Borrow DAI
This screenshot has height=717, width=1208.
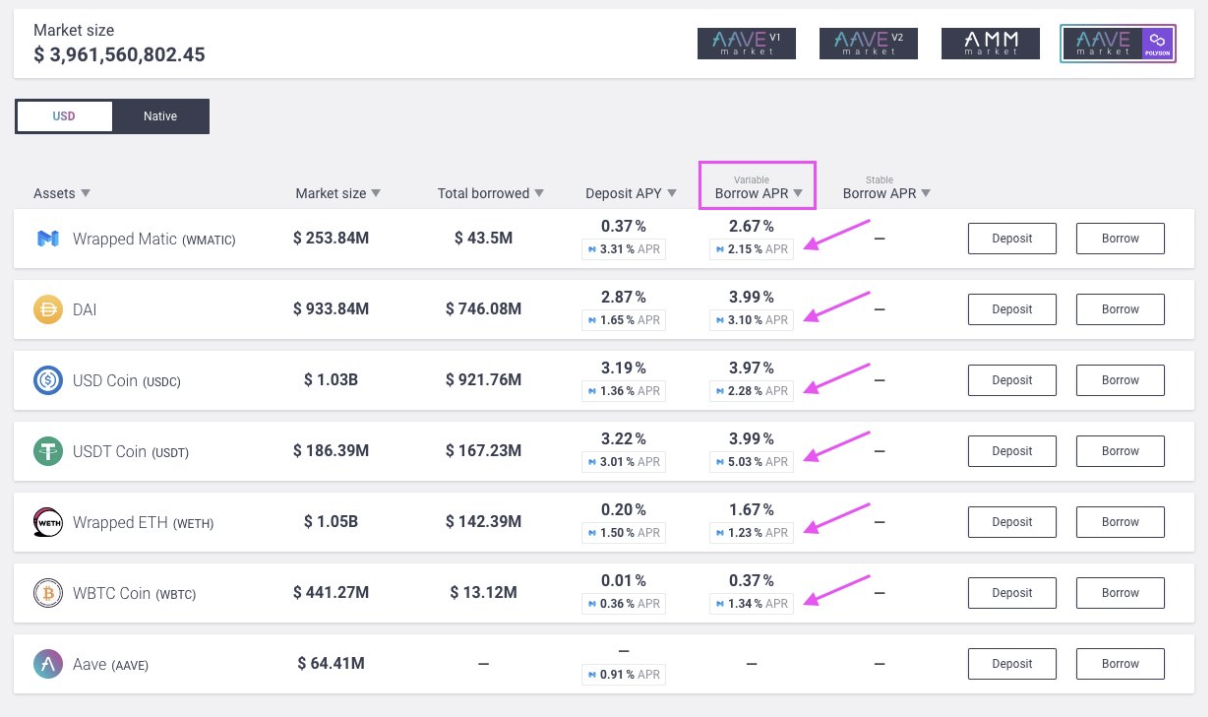(x=1120, y=310)
